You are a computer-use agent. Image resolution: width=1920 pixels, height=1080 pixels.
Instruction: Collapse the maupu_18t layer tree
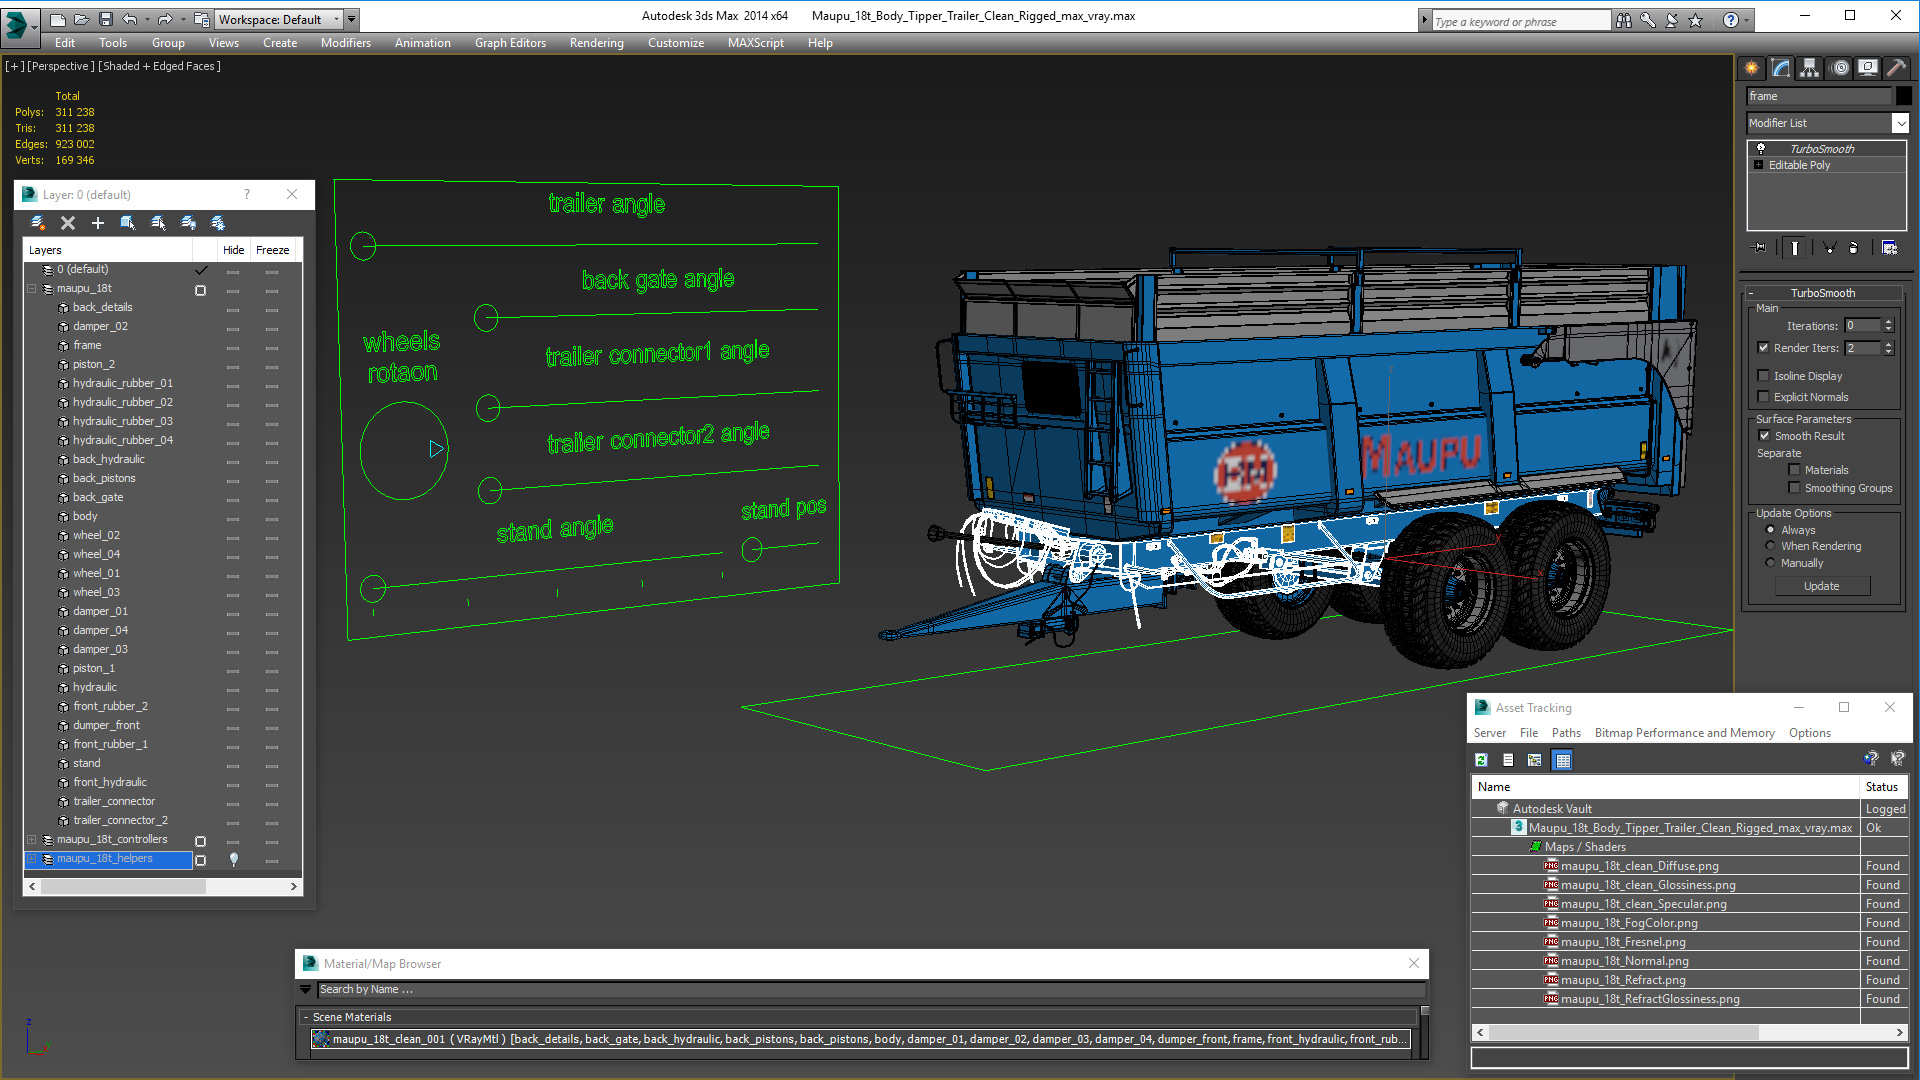pos(32,289)
